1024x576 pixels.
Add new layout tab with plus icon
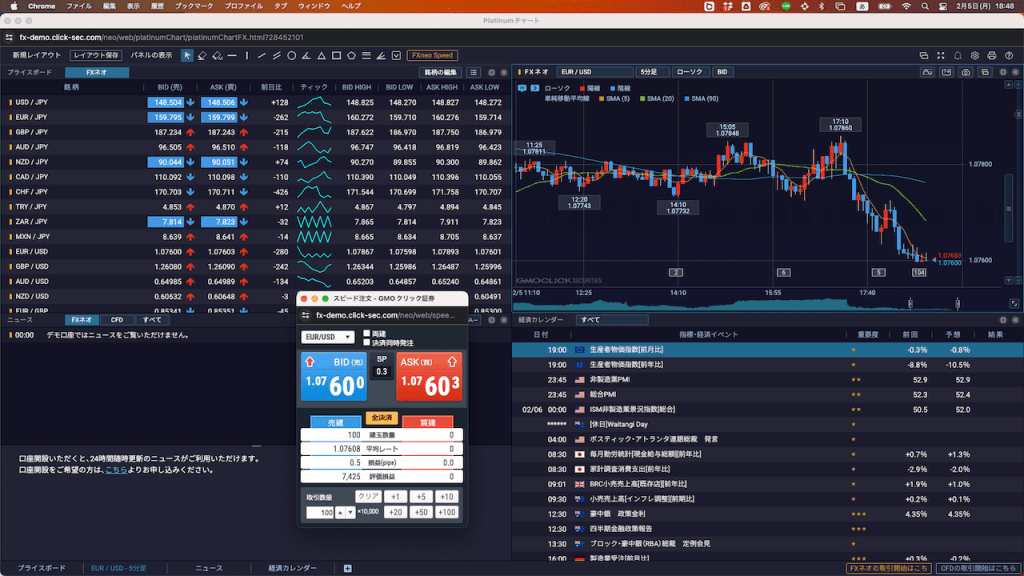[x=347, y=568]
